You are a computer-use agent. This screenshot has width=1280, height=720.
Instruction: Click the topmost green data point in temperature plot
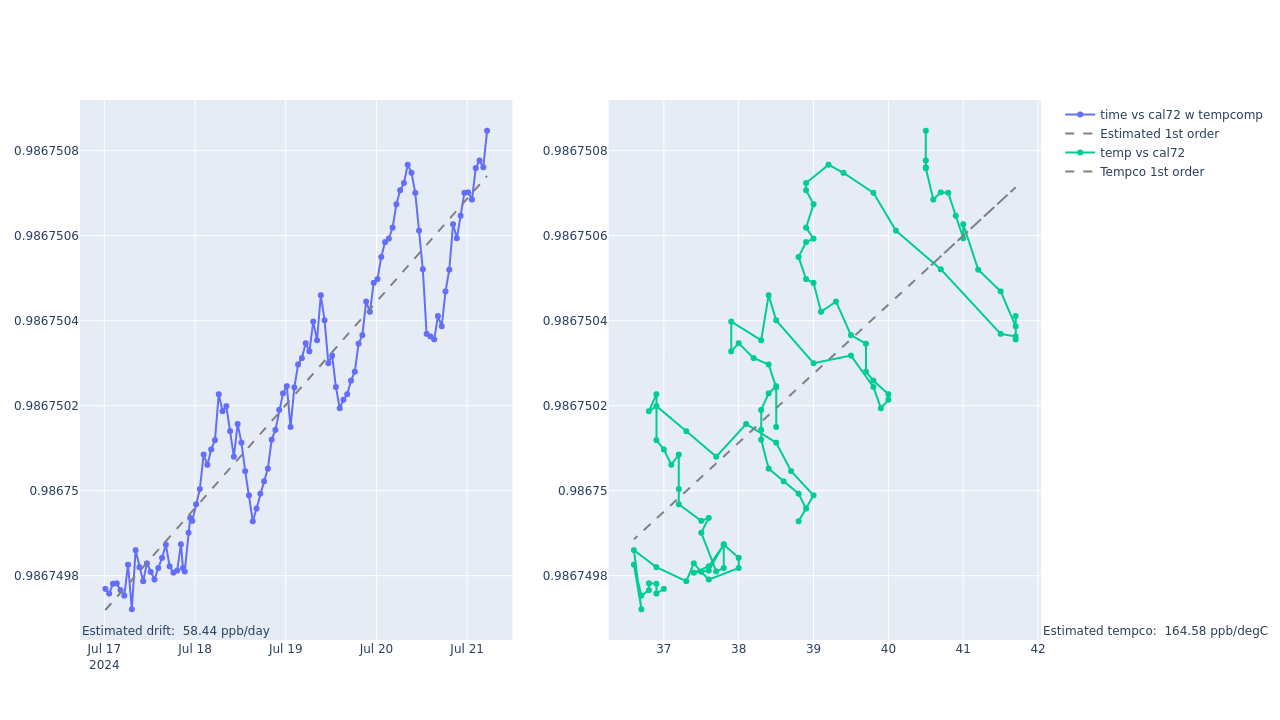click(x=925, y=131)
